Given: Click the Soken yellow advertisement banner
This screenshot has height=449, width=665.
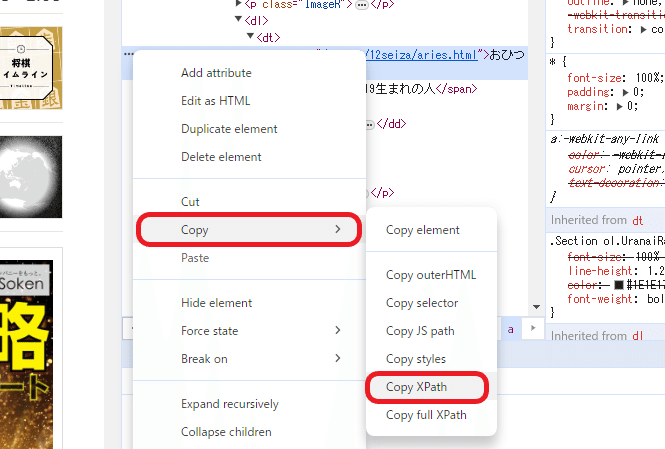Looking at the screenshot, I should coord(26,354).
